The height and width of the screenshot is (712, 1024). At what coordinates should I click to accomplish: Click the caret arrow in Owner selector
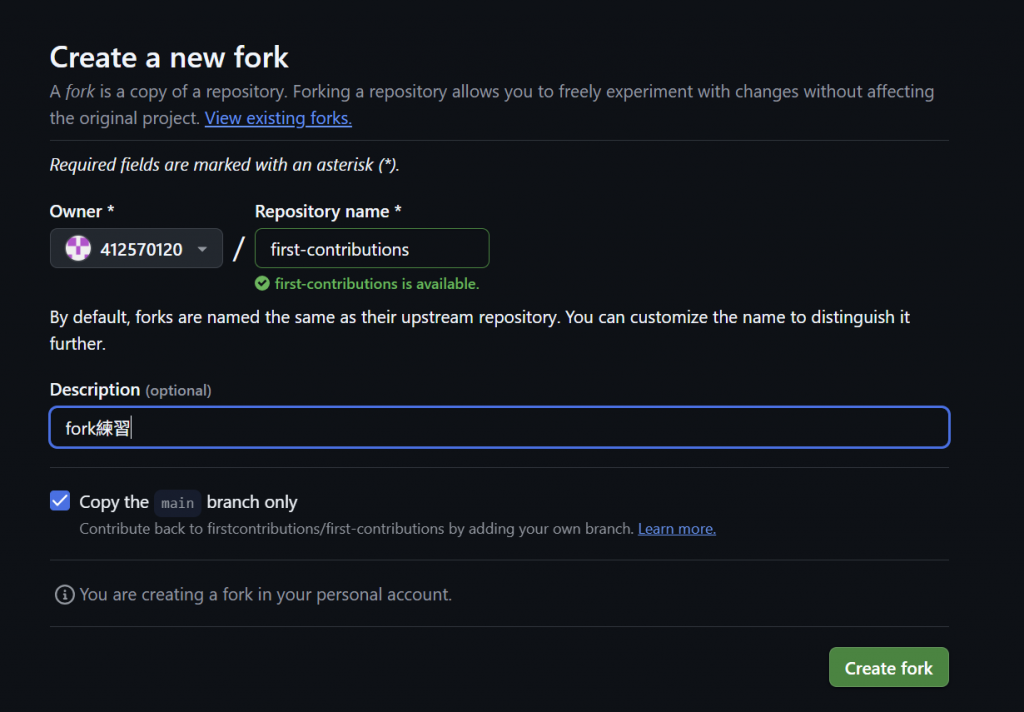[x=202, y=249]
